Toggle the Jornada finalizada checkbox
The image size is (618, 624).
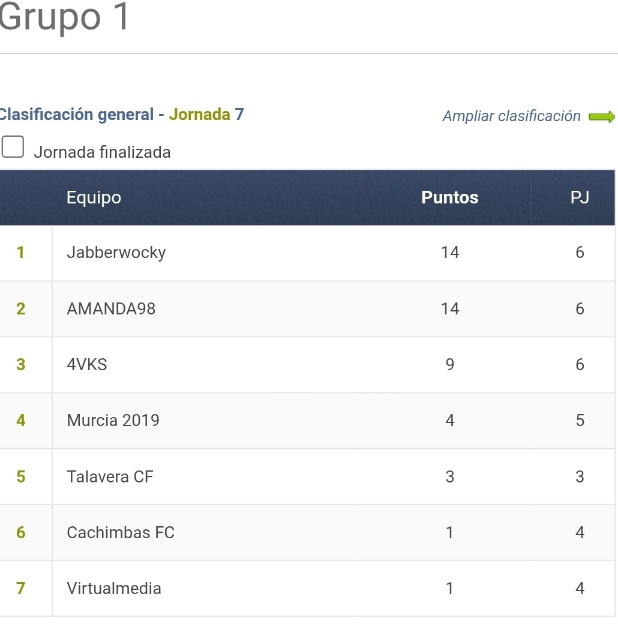pyautogui.click(x=13, y=147)
